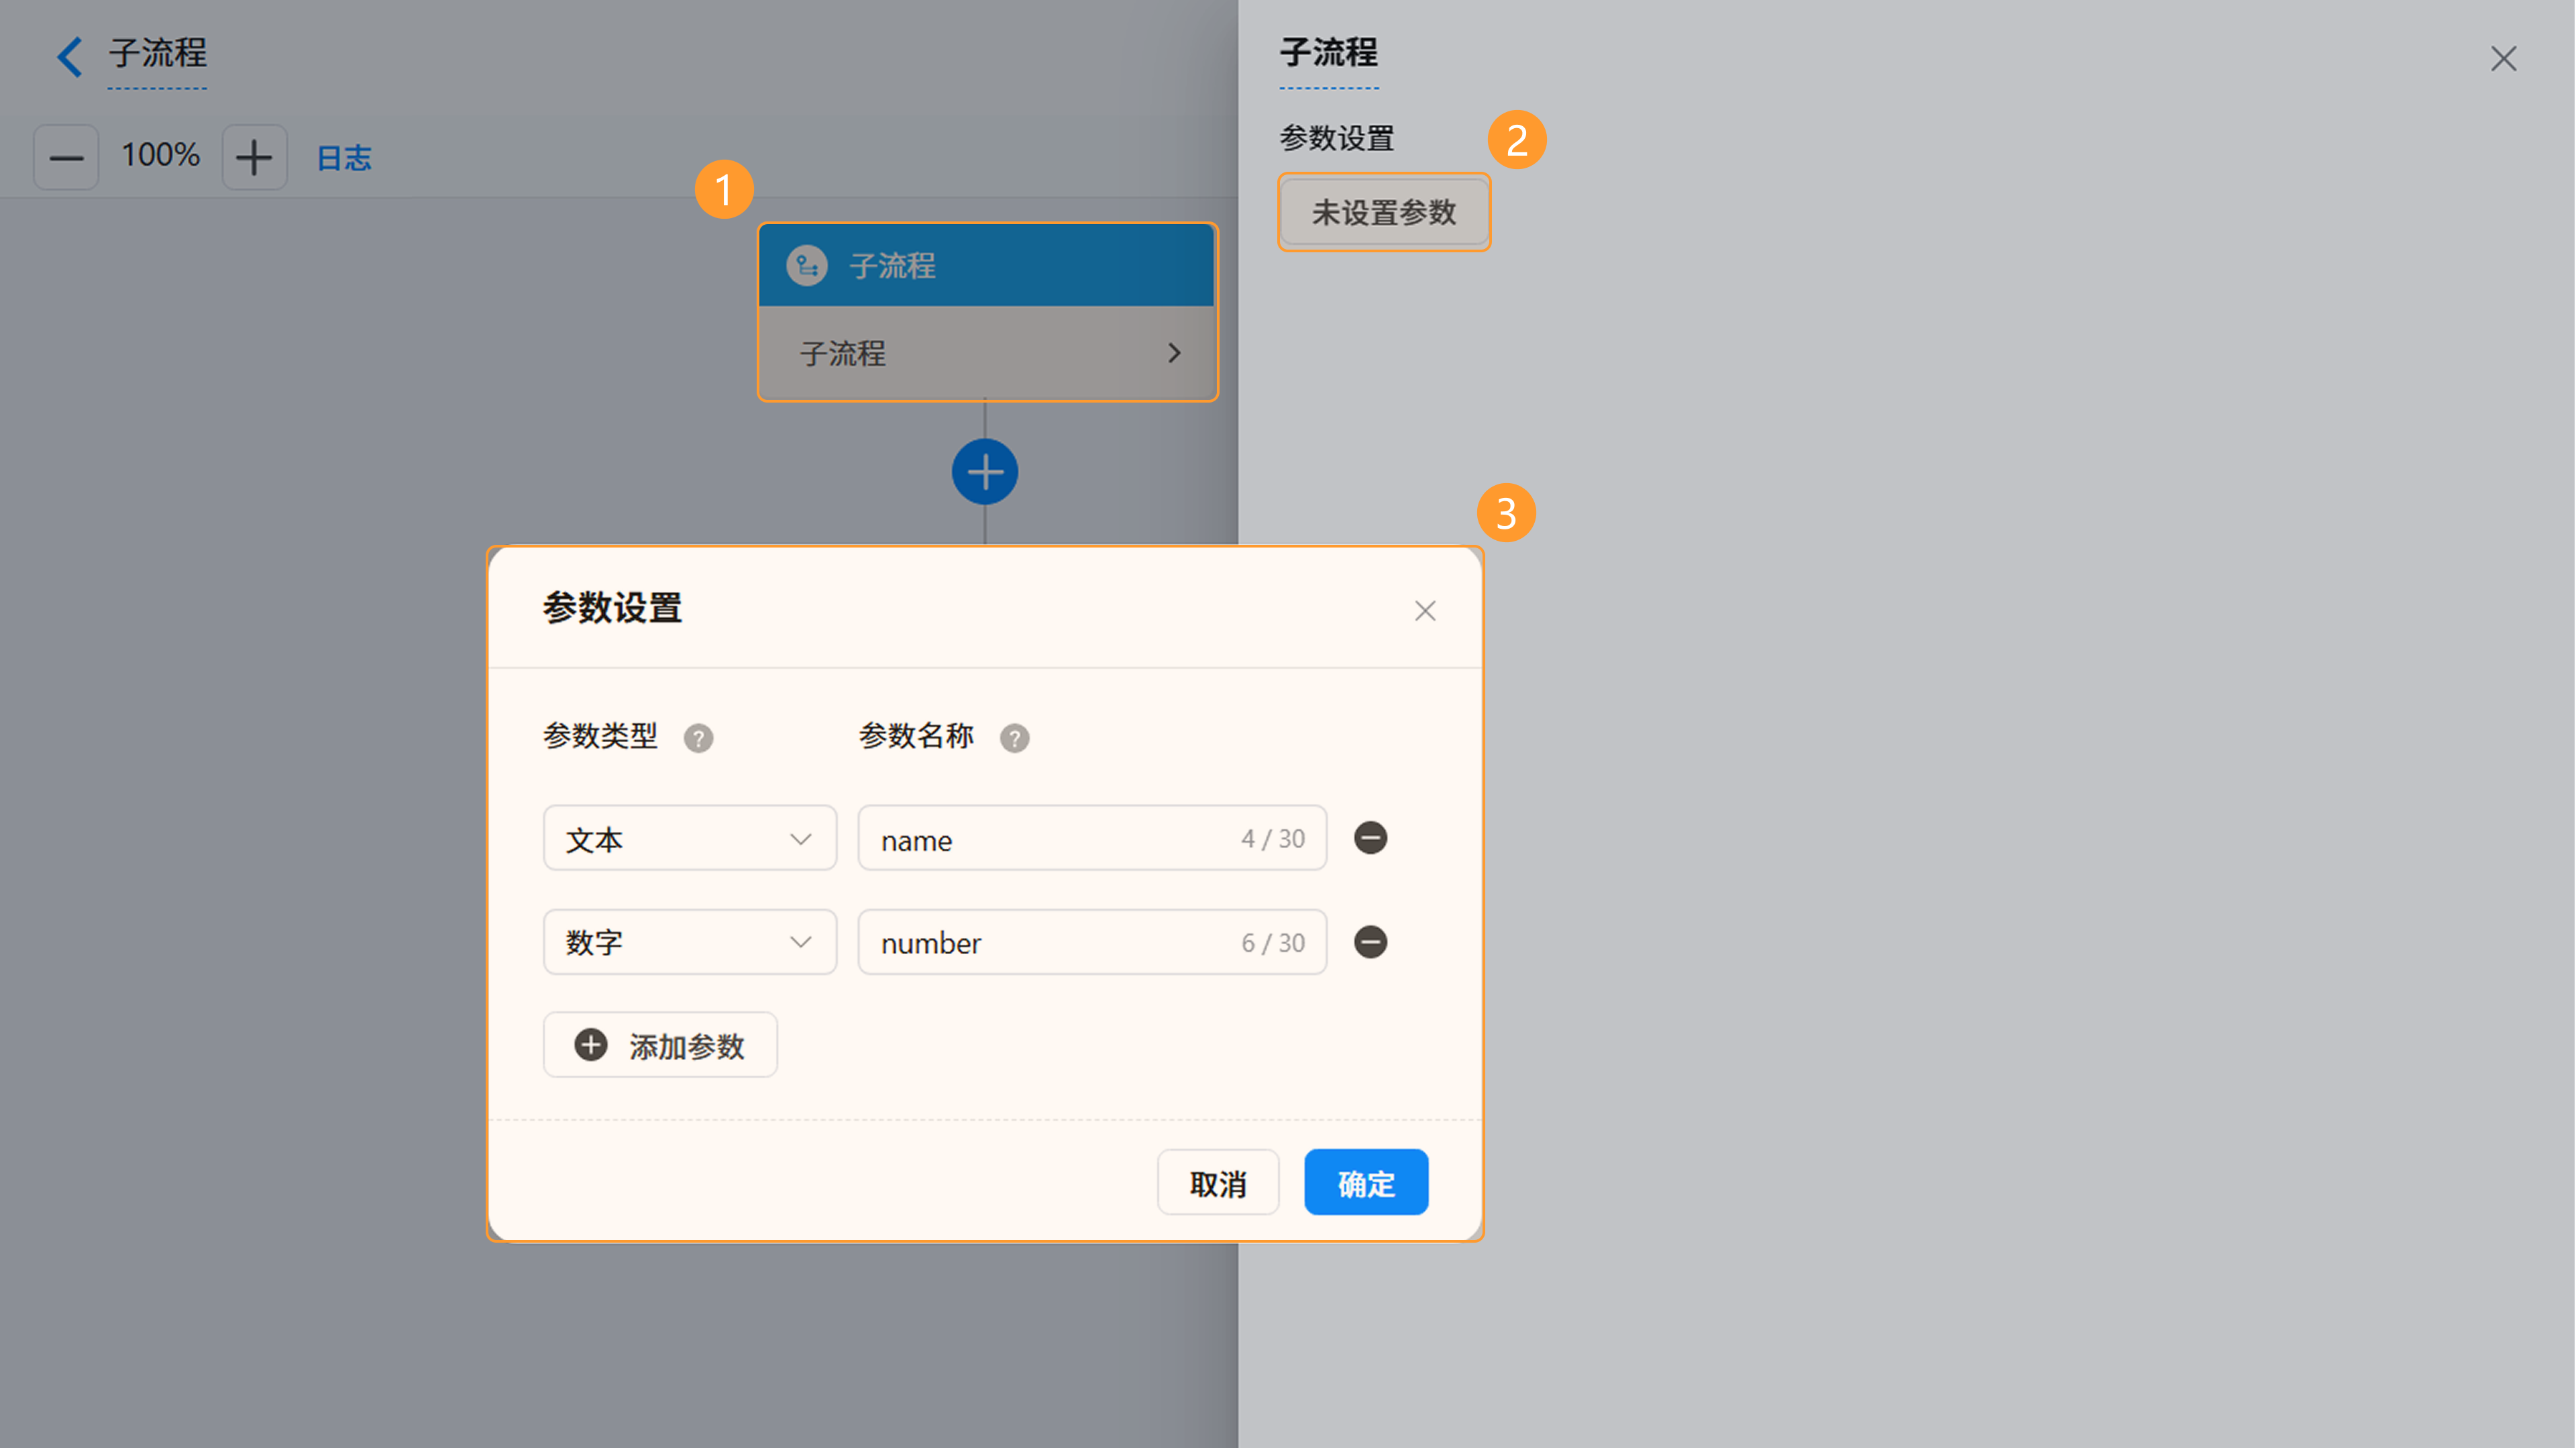Show help for 参数类型
The height and width of the screenshot is (1448, 2576).
[x=698, y=738]
